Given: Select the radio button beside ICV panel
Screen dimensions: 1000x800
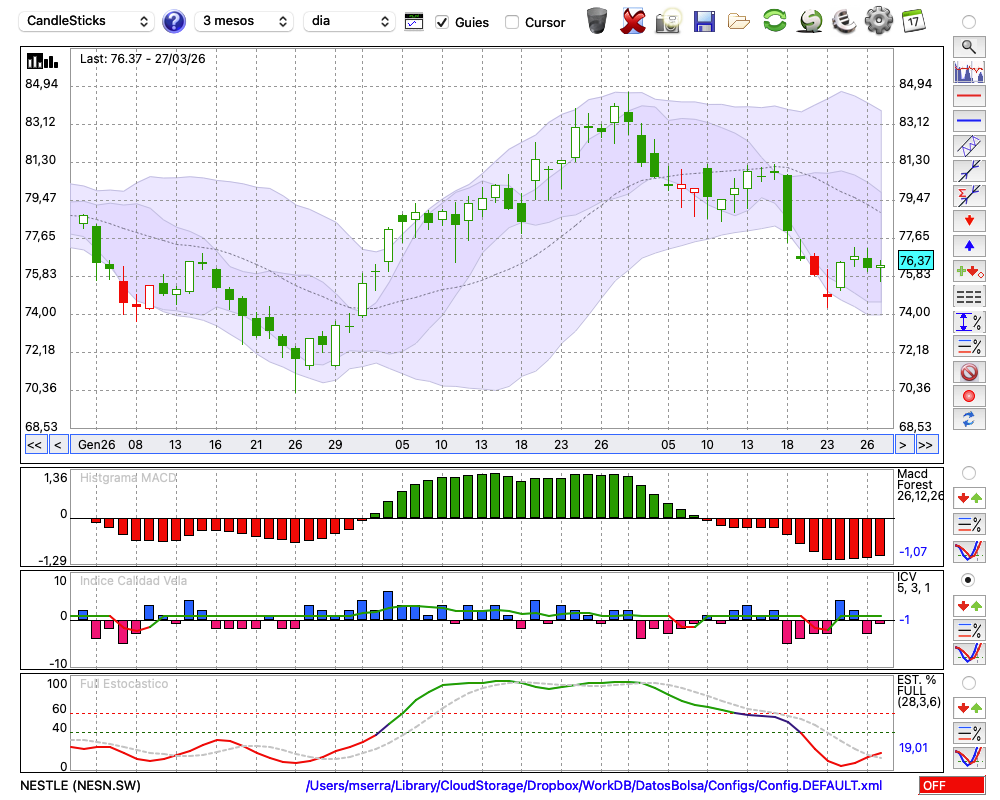Looking at the screenshot, I should (x=968, y=580).
